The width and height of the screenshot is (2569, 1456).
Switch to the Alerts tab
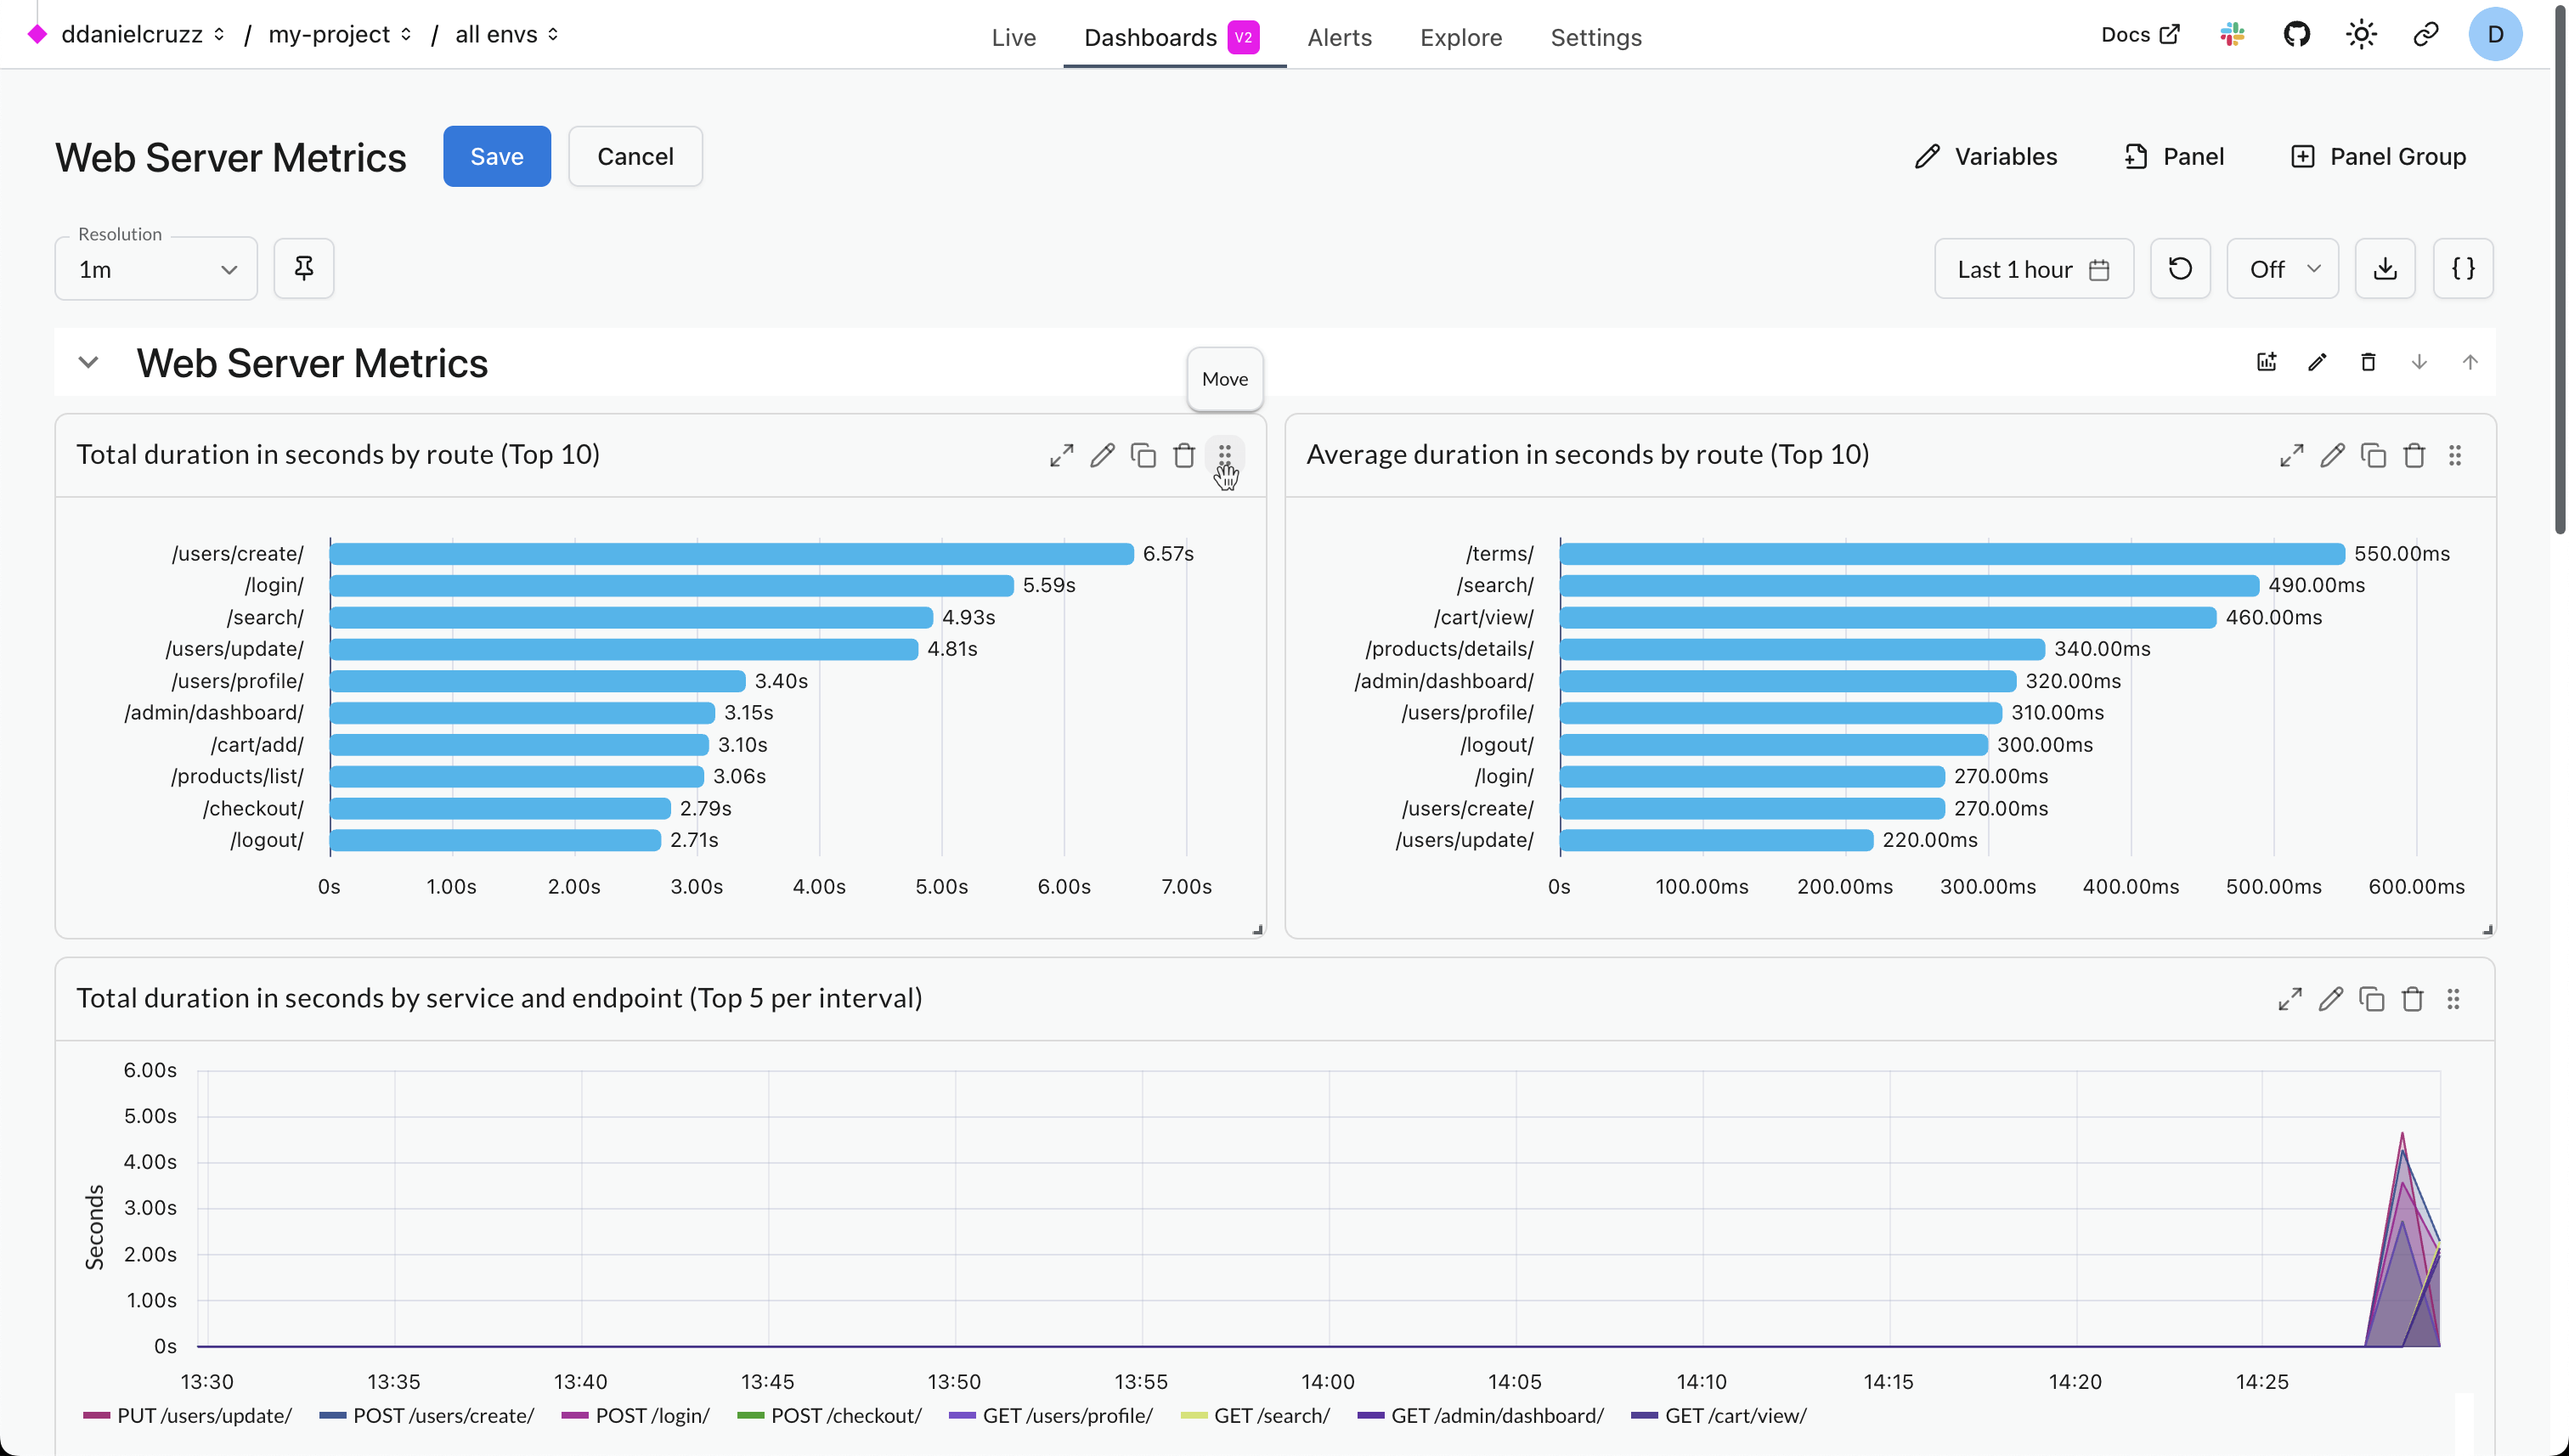pyautogui.click(x=1339, y=37)
